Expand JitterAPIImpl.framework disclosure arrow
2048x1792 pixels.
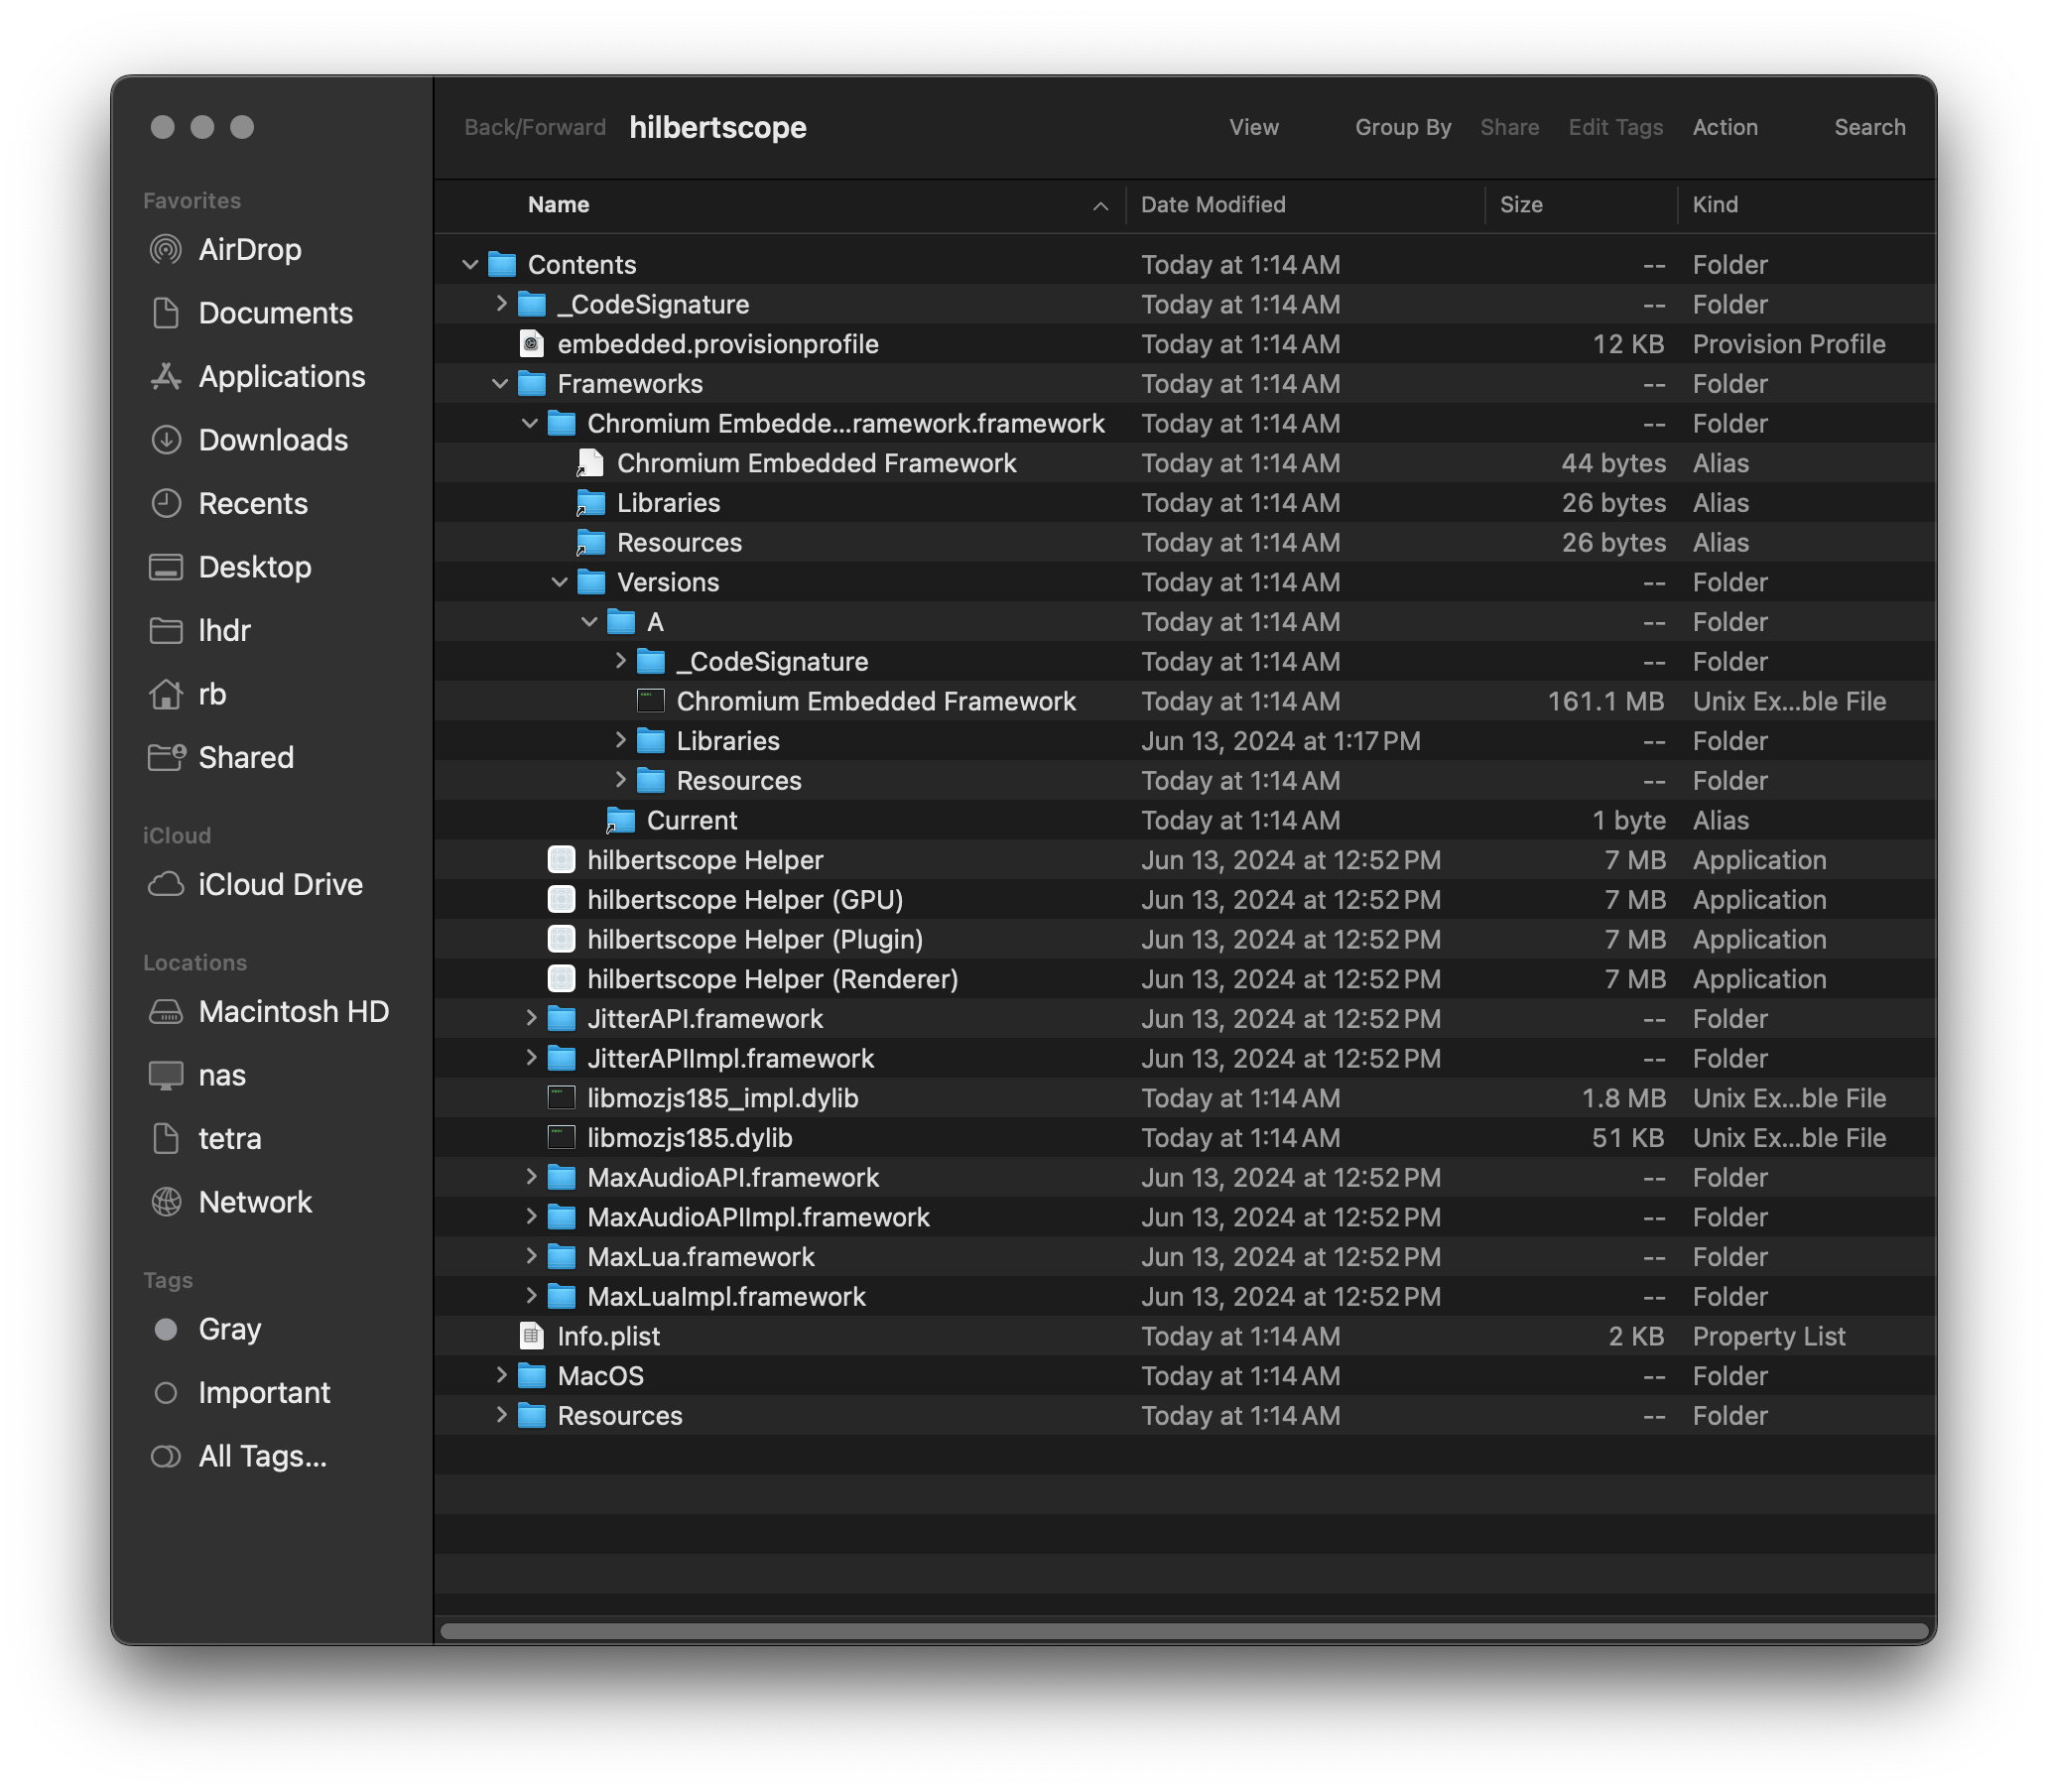coord(531,1058)
